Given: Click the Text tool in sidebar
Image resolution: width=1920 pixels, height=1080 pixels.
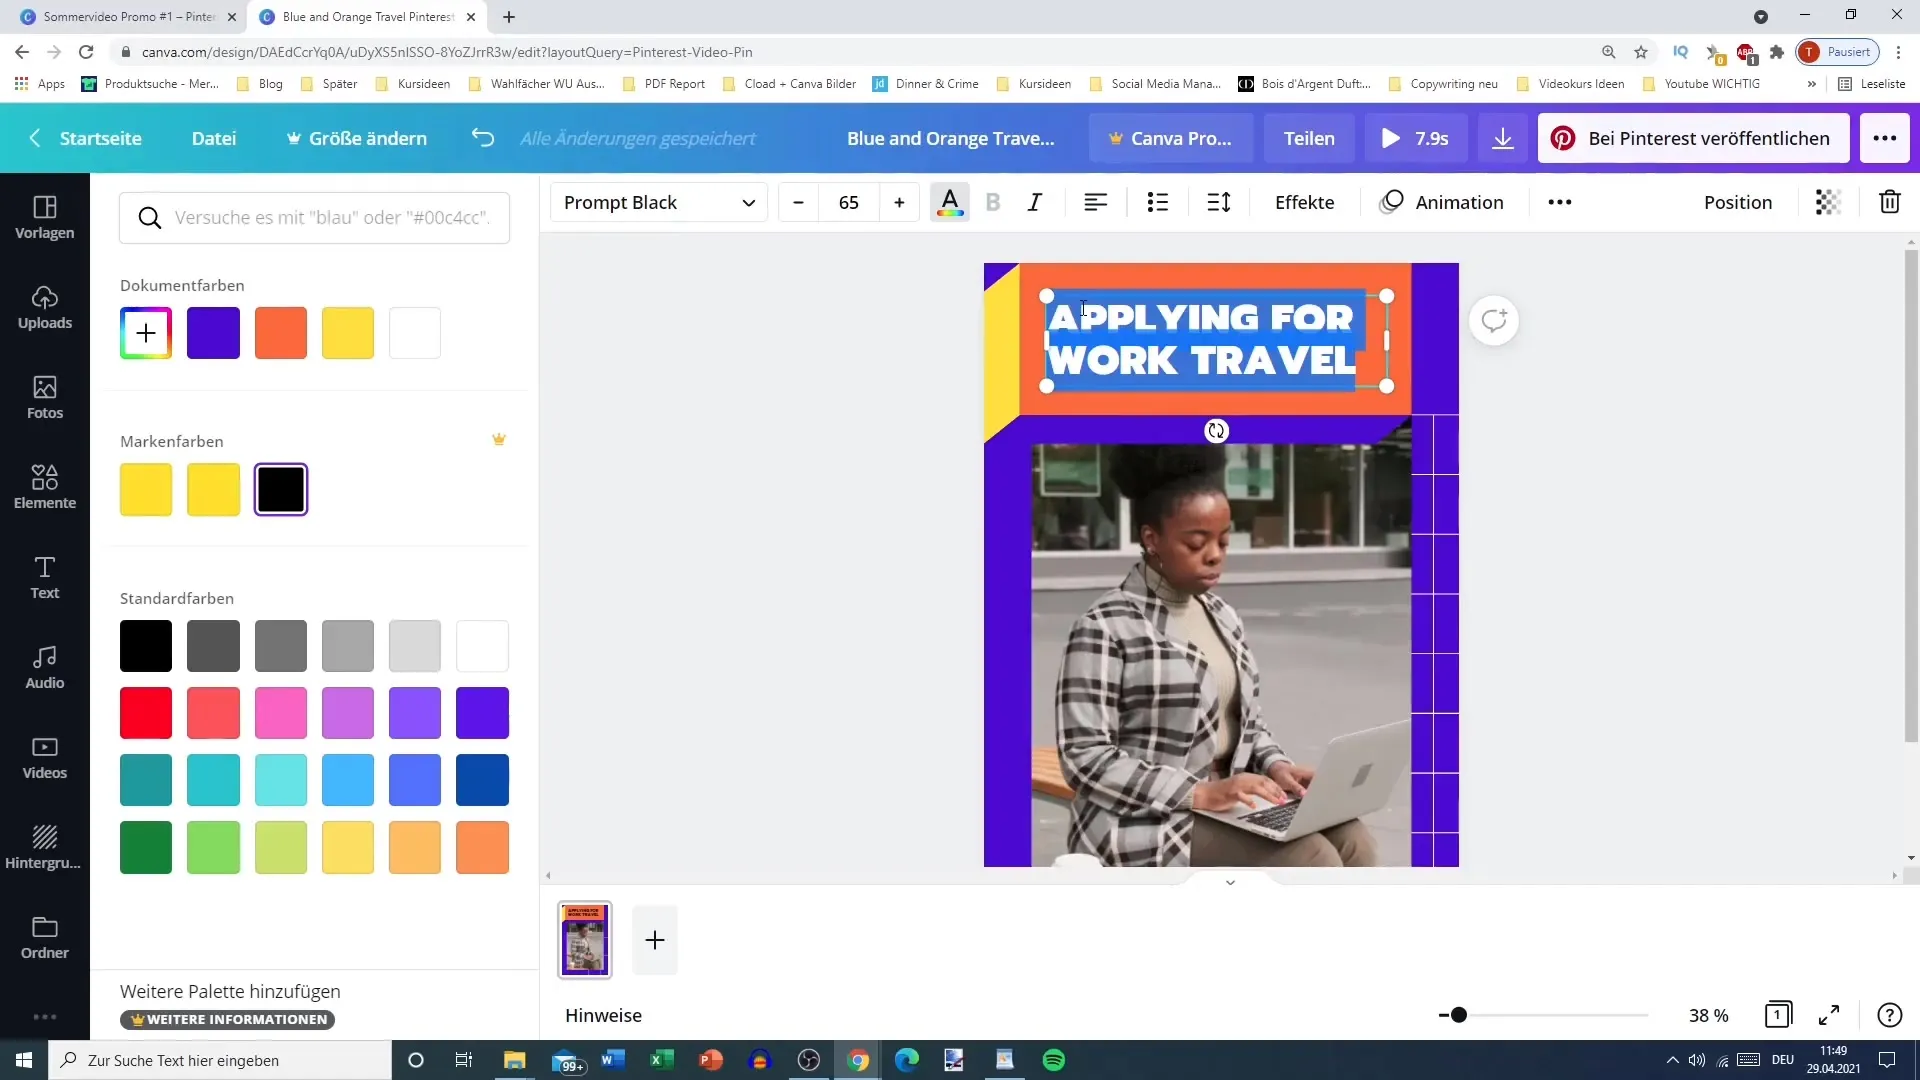Looking at the screenshot, I should click(44, 576).
